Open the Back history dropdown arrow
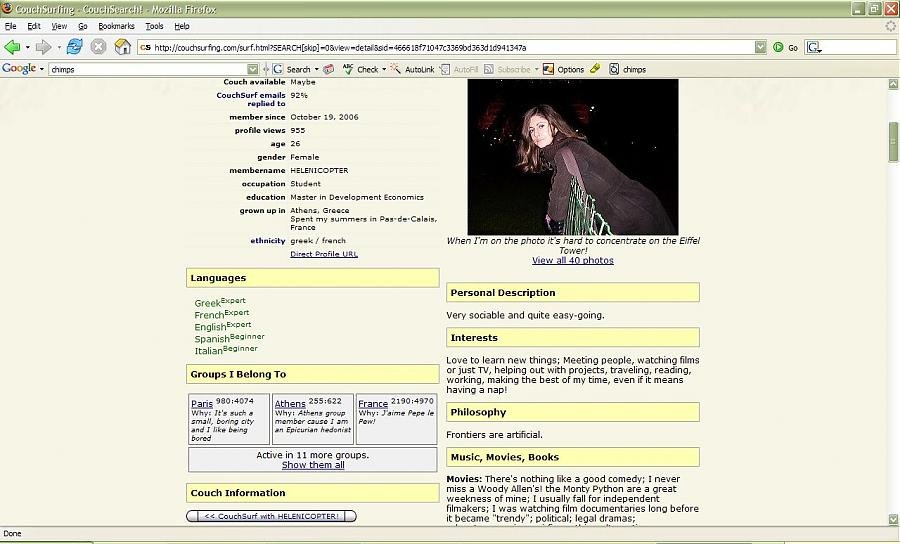This screenshot has height=544, width=900. point(27,48)
